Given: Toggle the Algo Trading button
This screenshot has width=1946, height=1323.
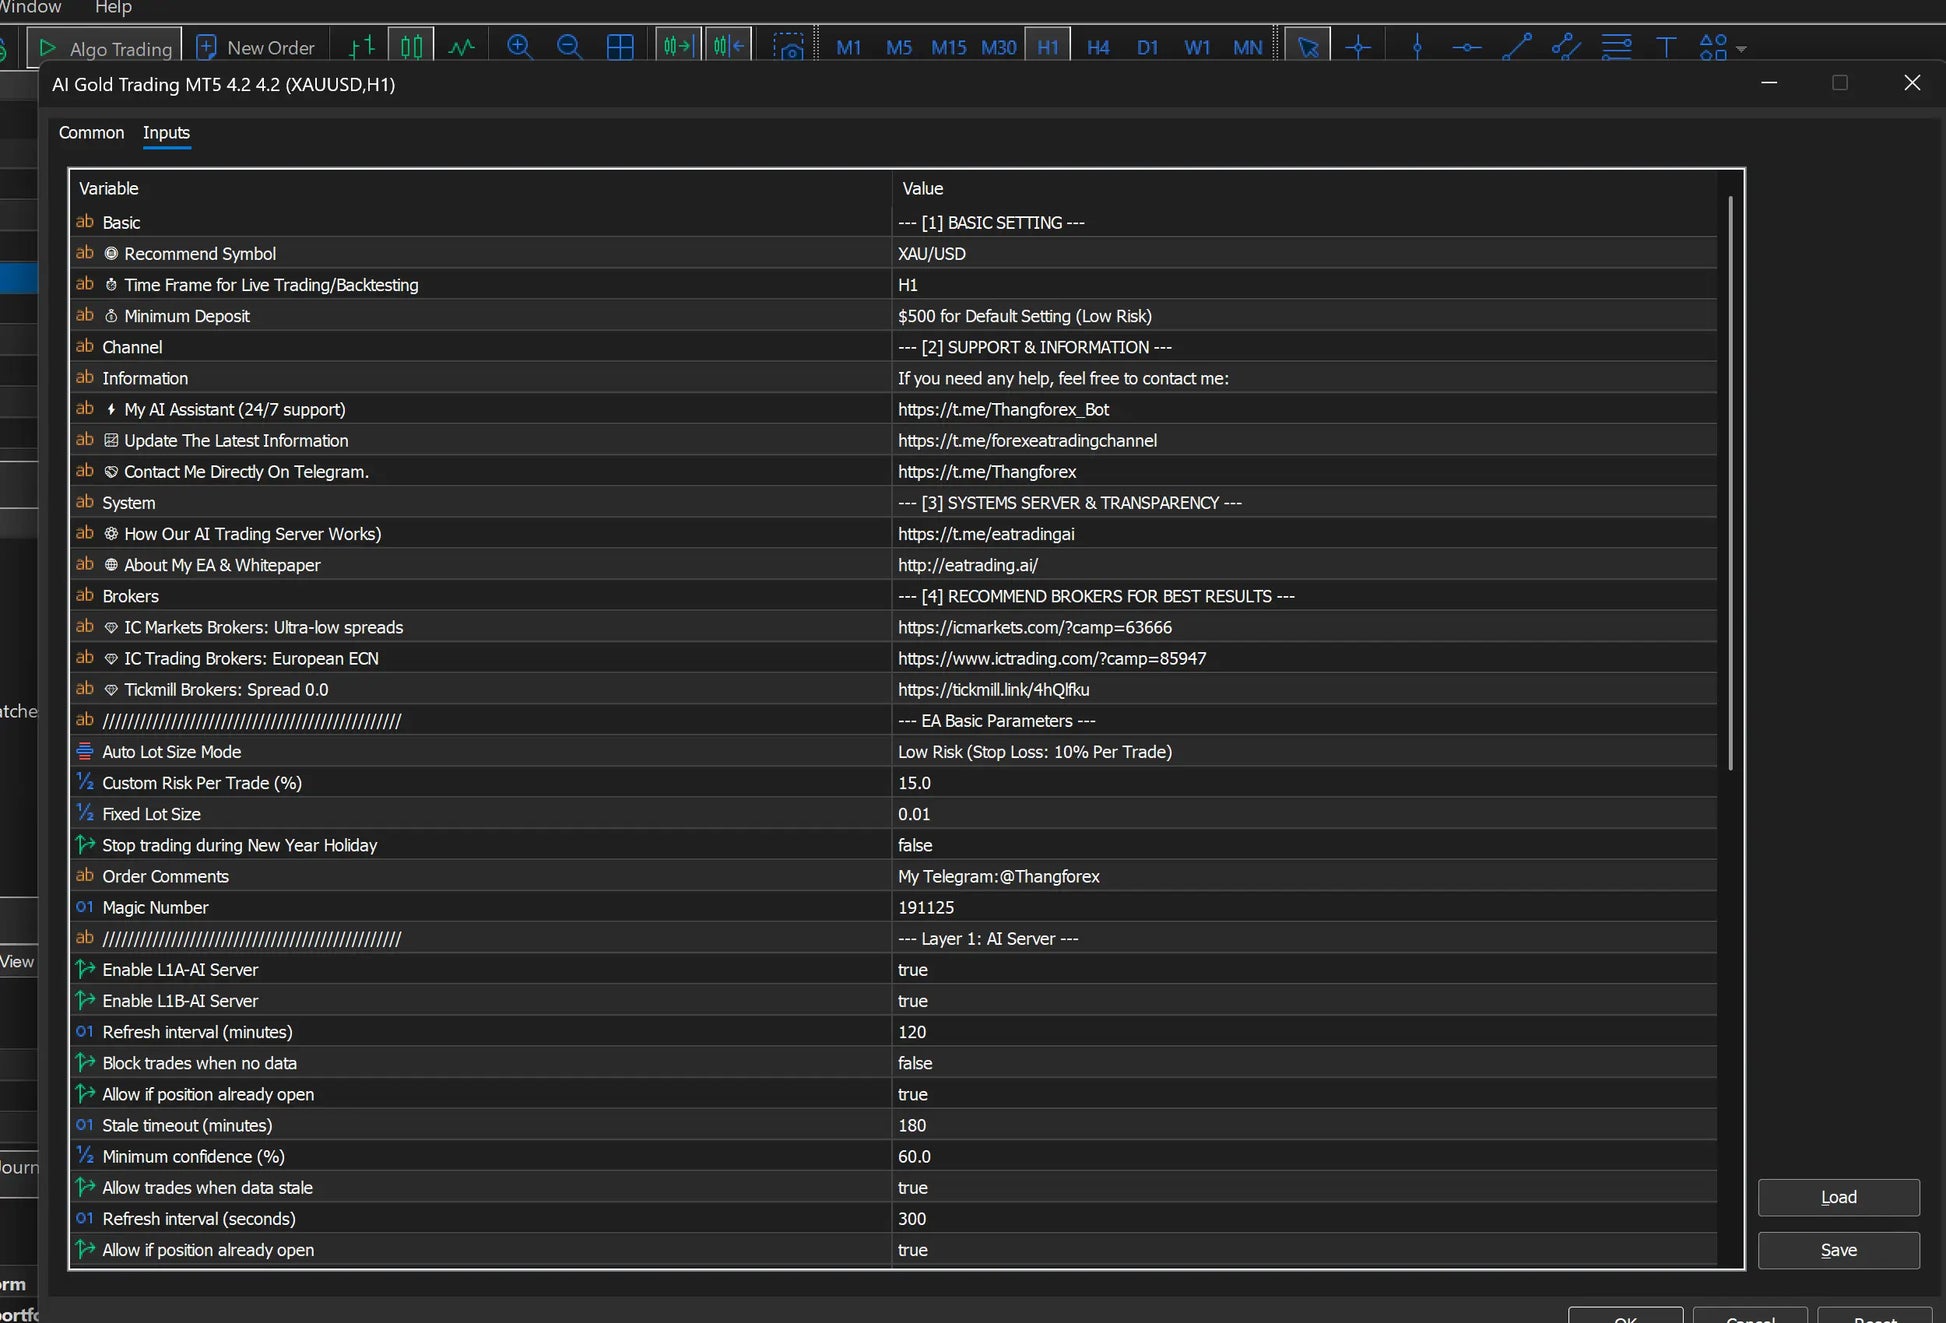Looking at the screenshot, I should point(104,47).
